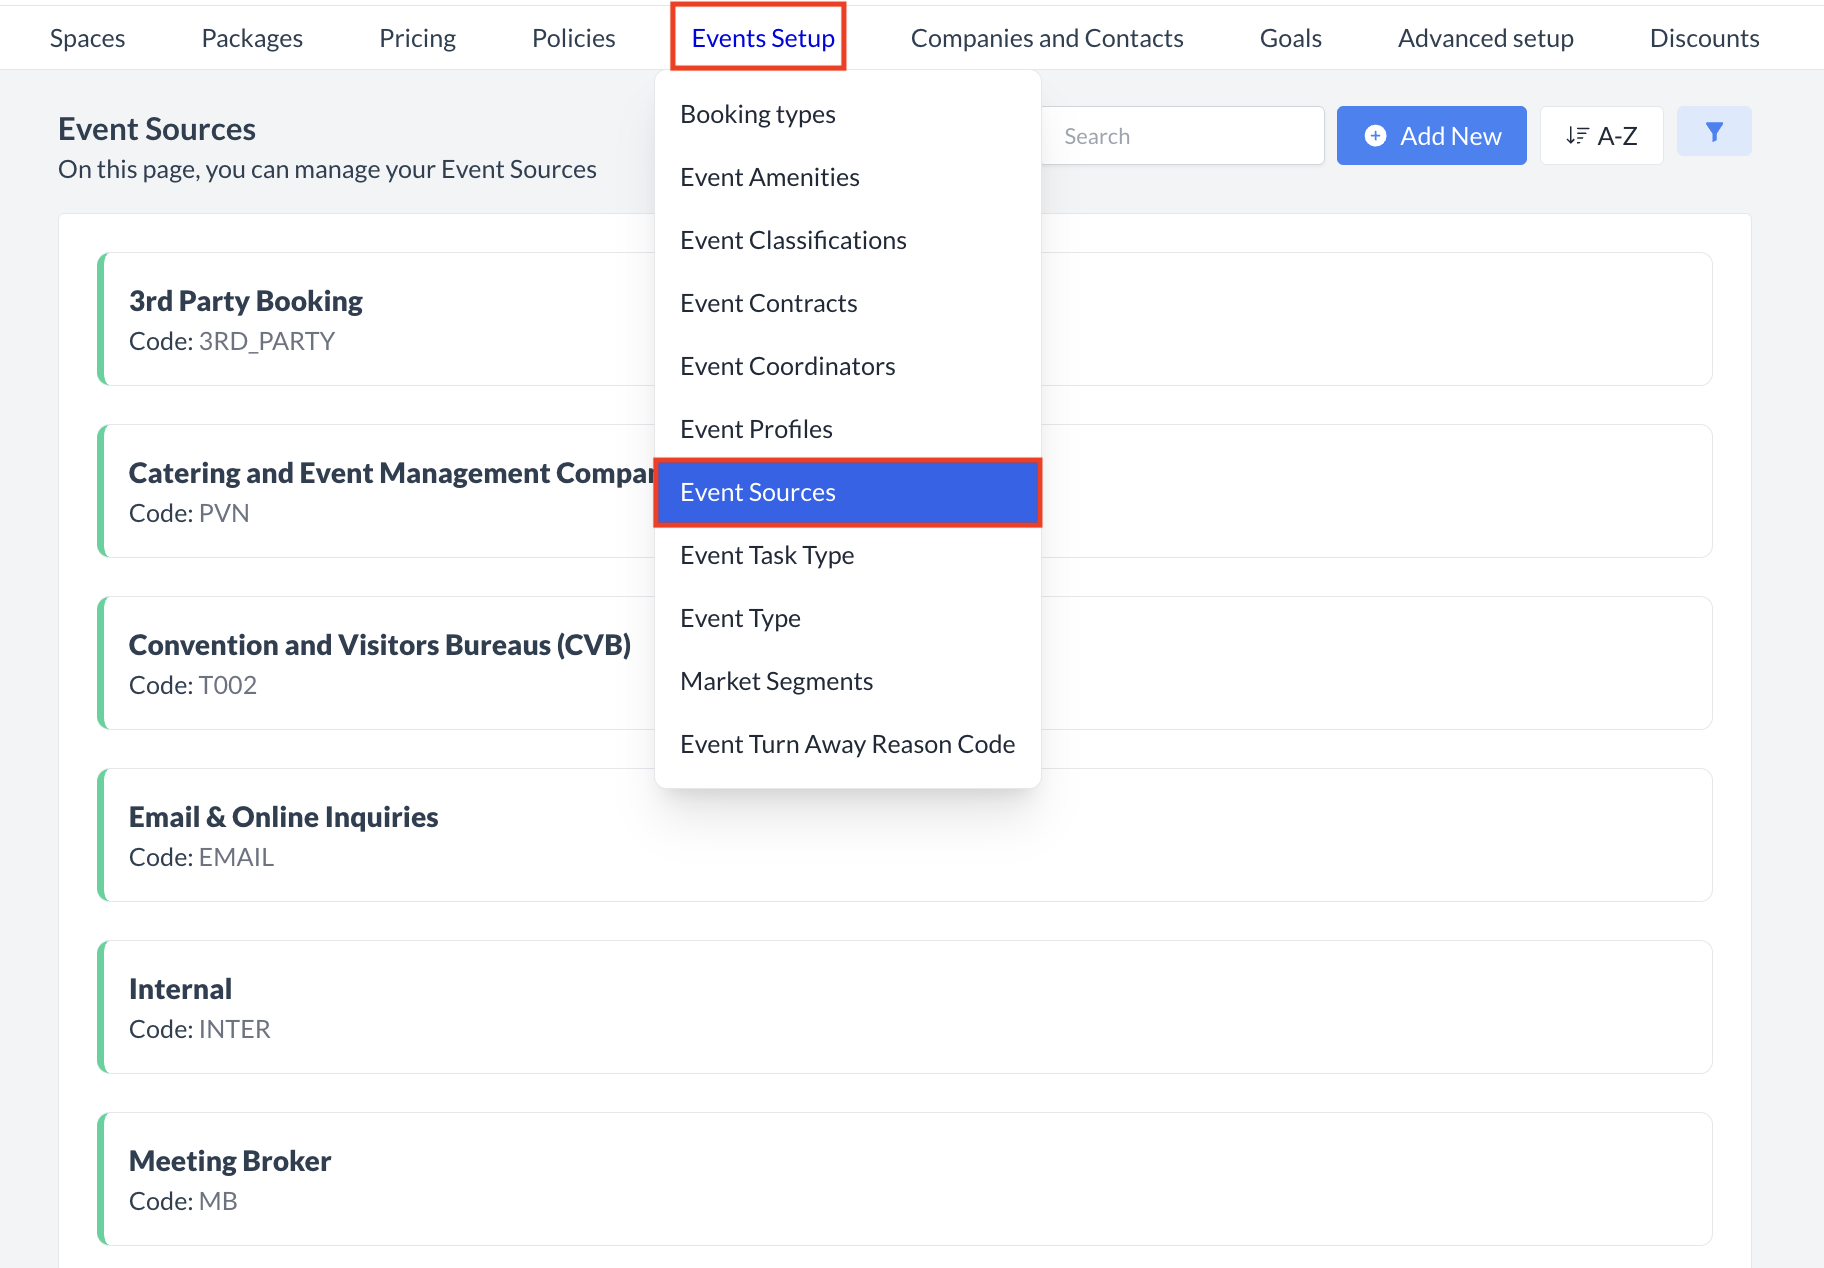
Task: Choose Event Turn Away Reason Code option
Action: coord(847,743)
